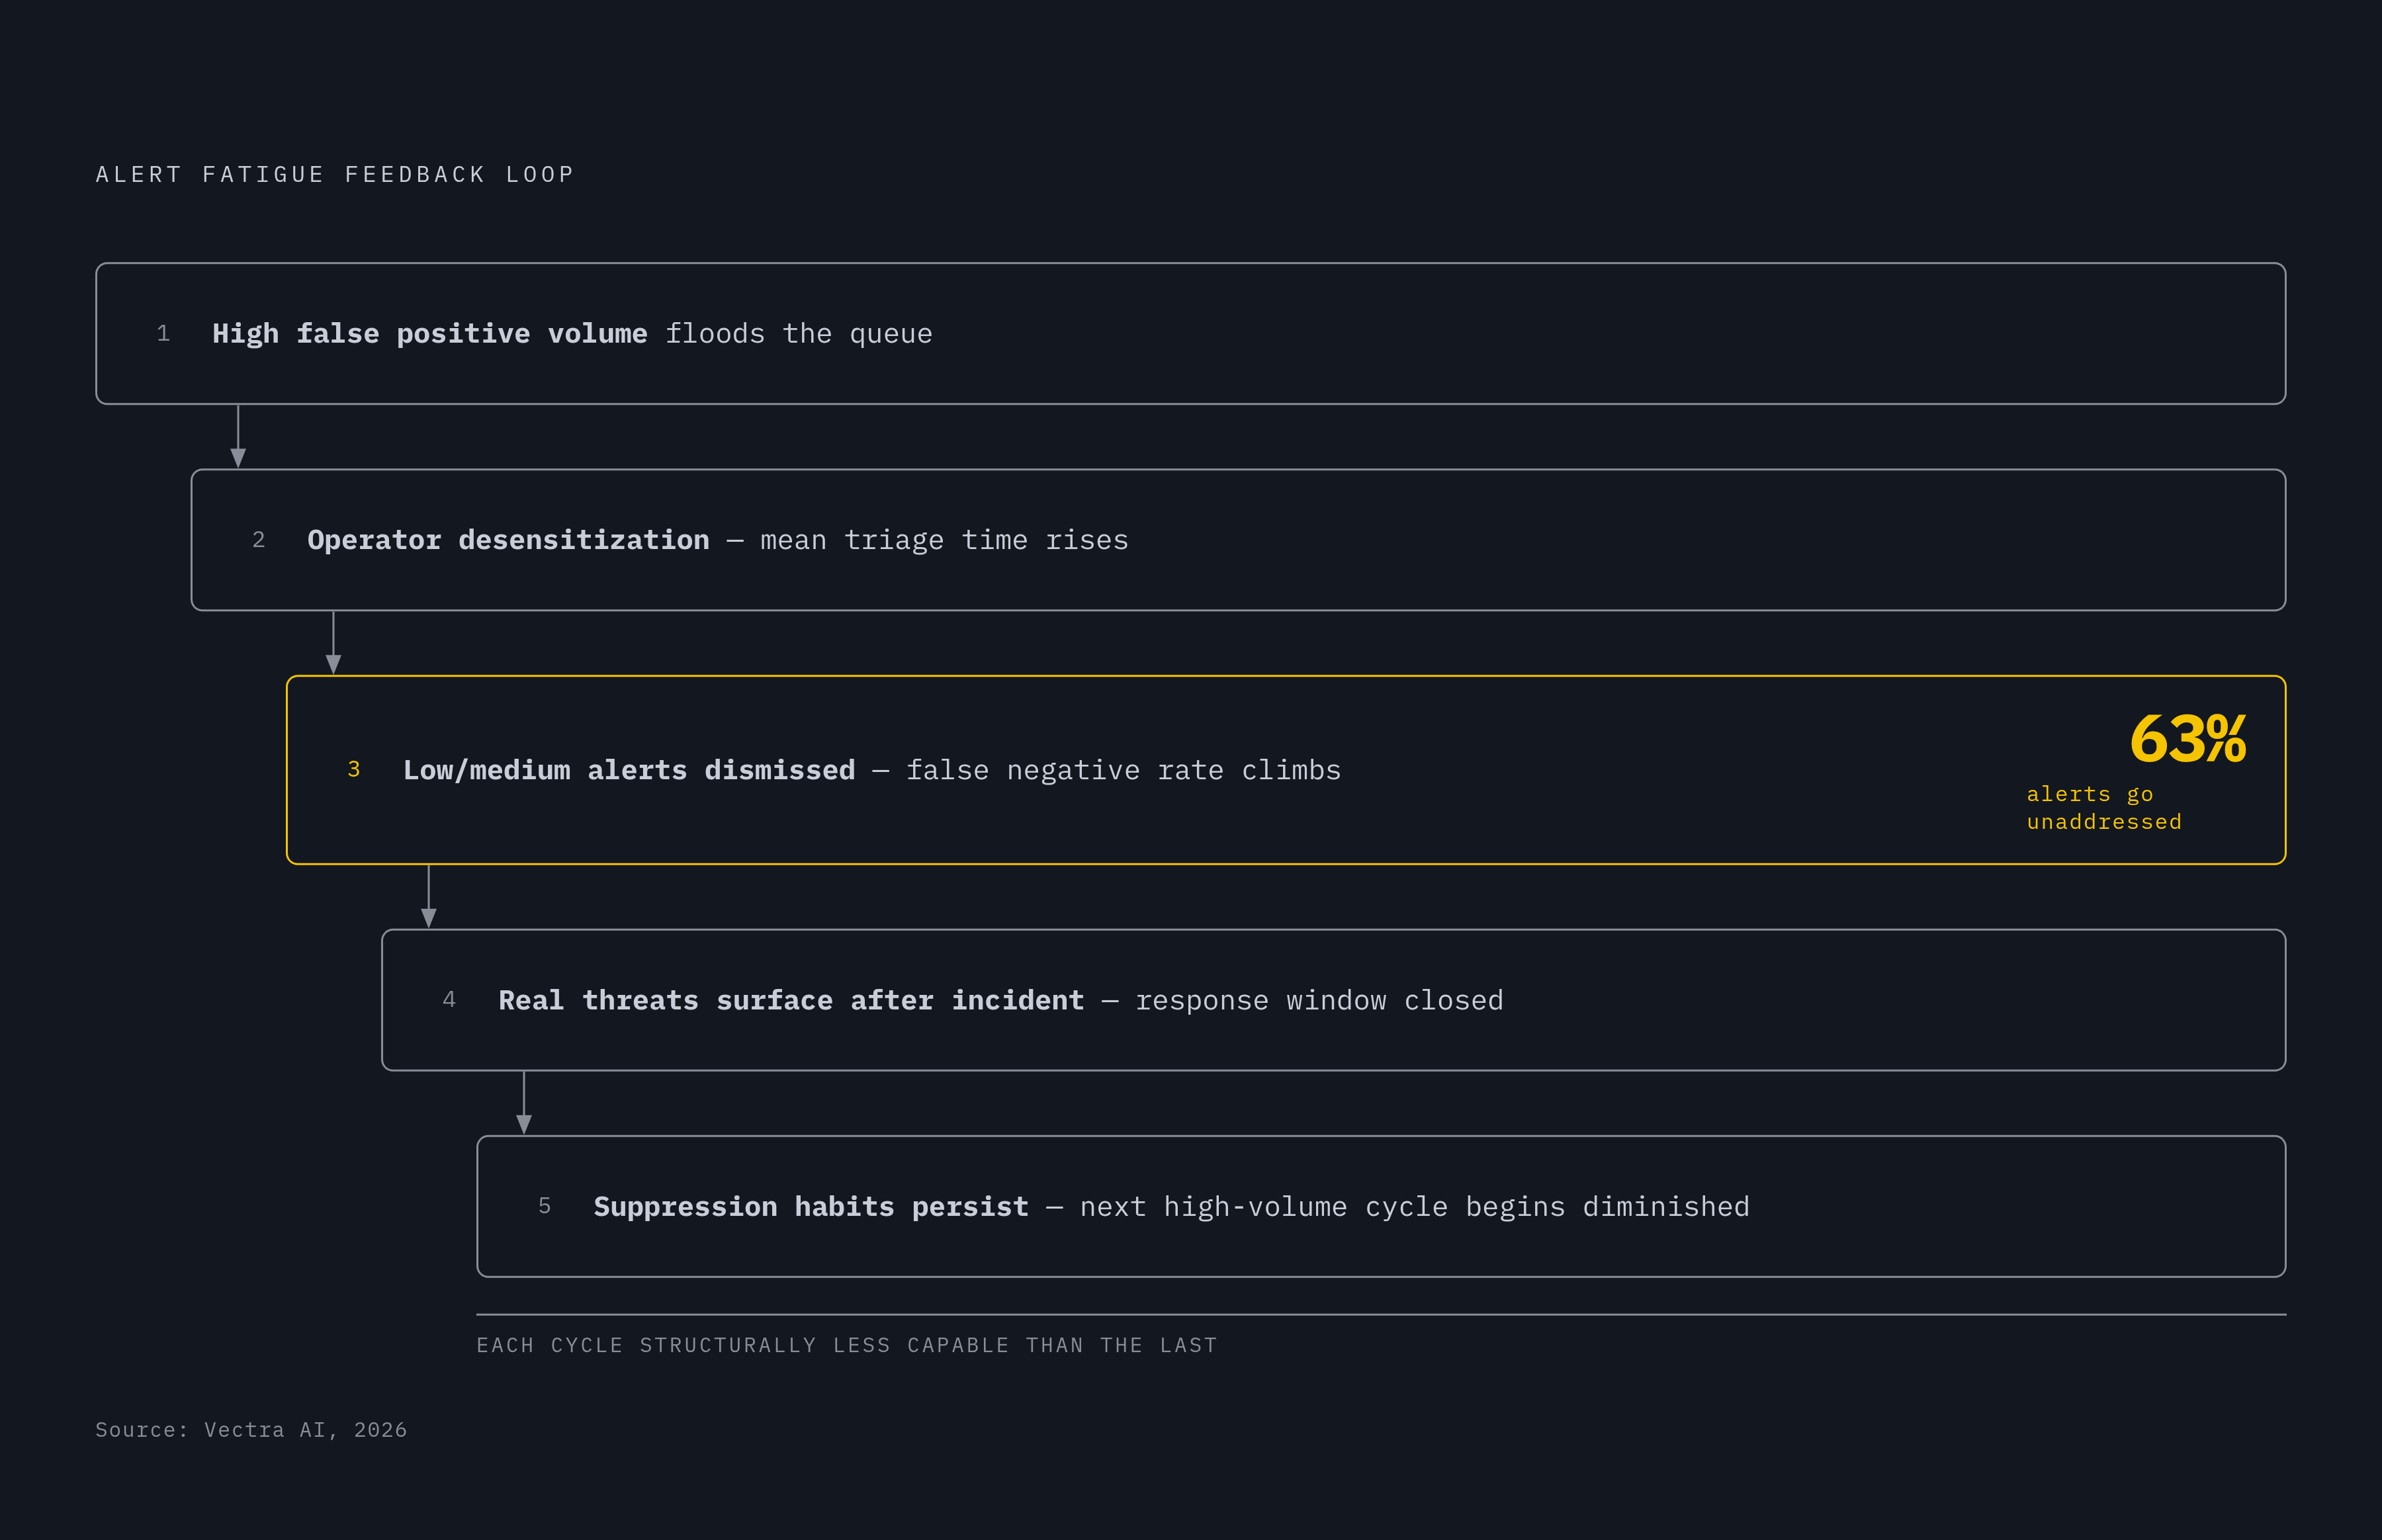Click the '63%' statistic figure

click(x=2188, y=739)
